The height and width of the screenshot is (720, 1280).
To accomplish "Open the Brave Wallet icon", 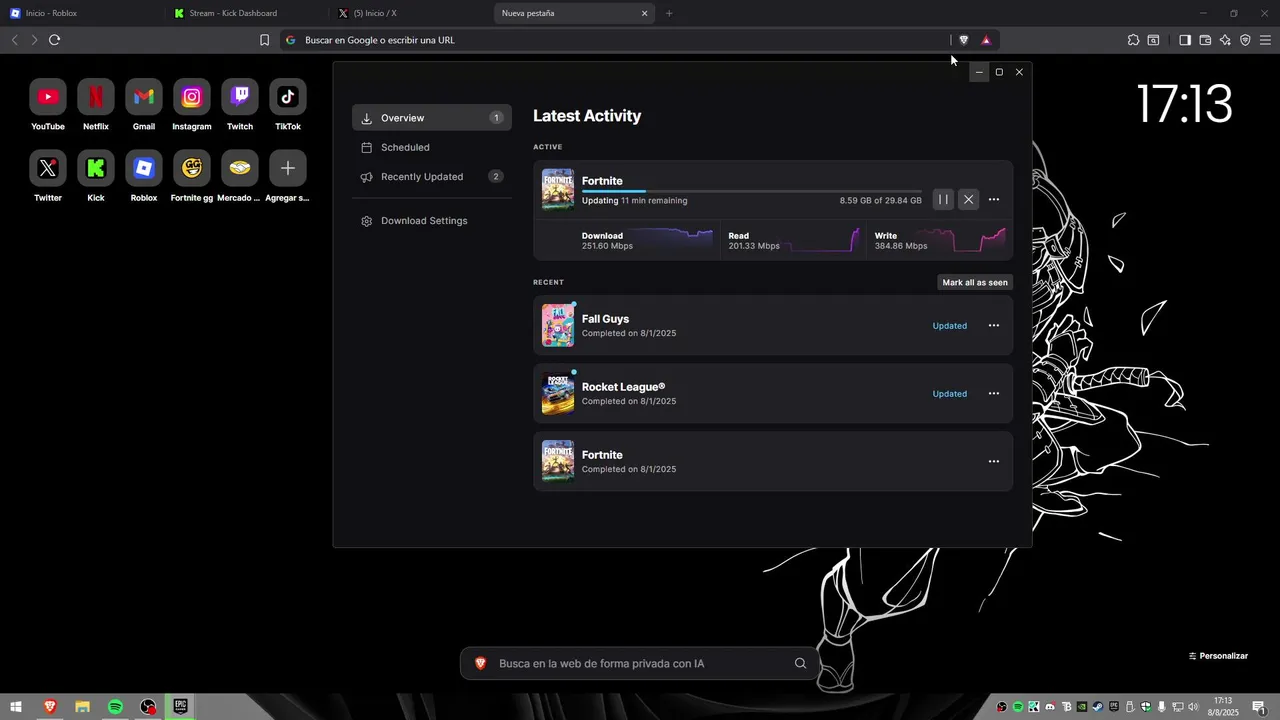I will point(1205,40).
